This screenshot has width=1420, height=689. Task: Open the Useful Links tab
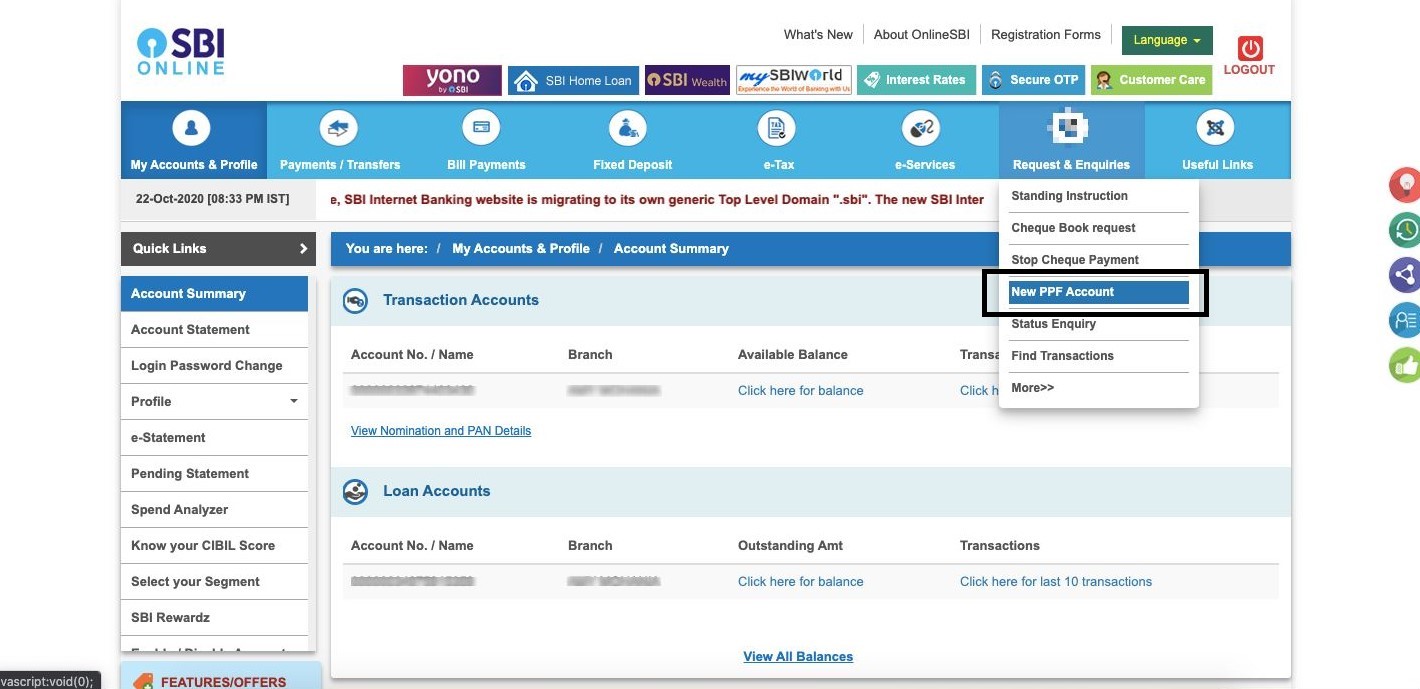[x=1216, y=140]
